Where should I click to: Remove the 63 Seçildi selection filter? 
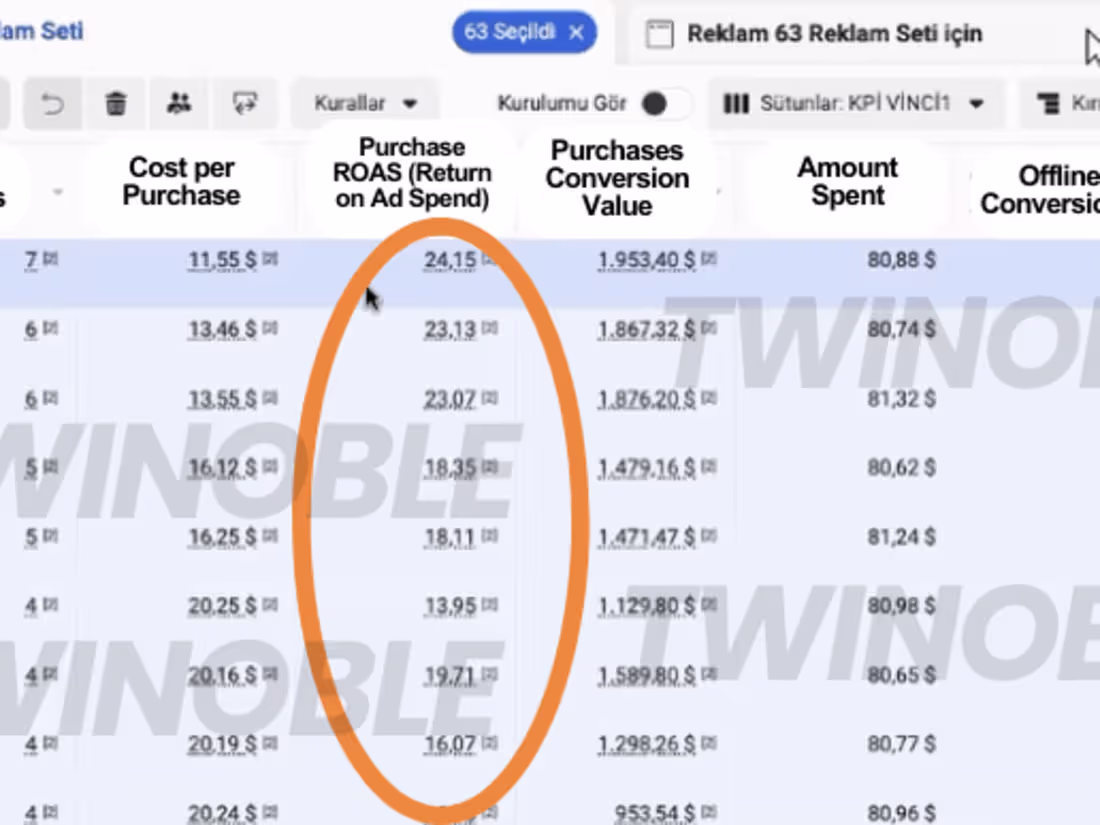(x=576, y=32)
